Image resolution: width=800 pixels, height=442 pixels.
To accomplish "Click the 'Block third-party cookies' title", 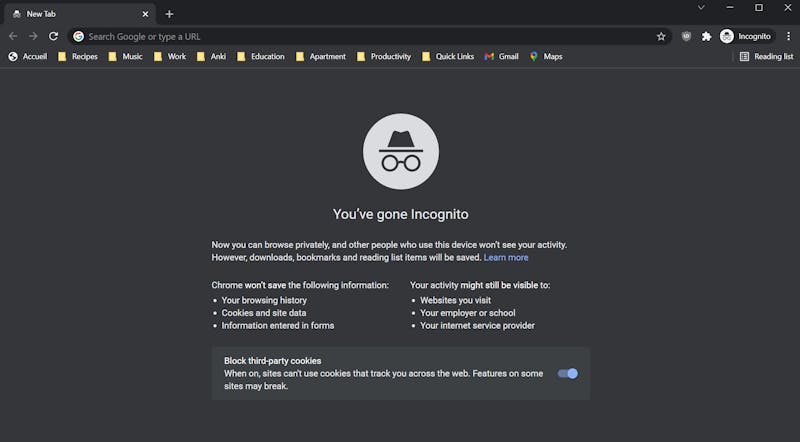I will 272,361.
